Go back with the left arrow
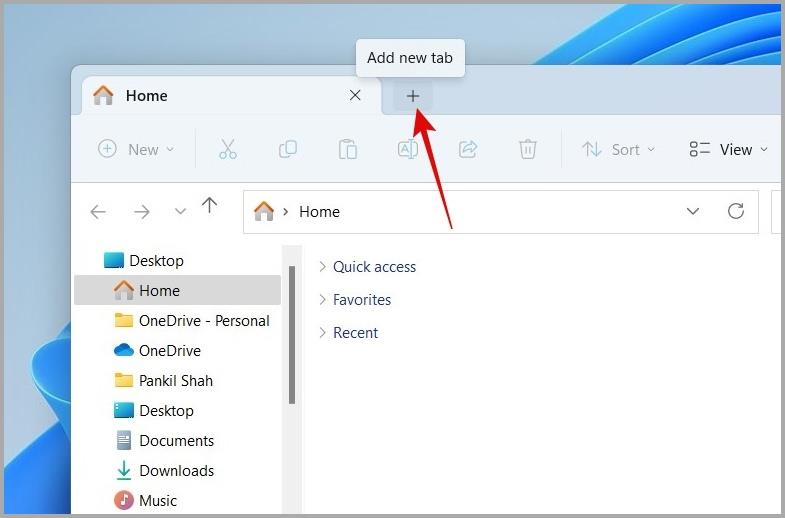Screen dimensions: 785x518 98,212
